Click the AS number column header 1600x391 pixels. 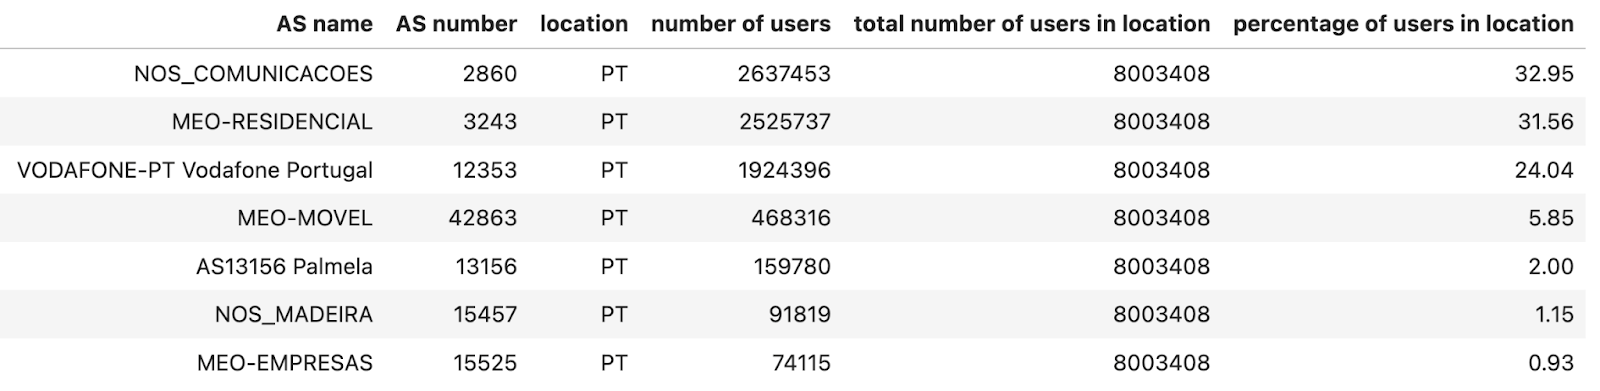point(456,24)
